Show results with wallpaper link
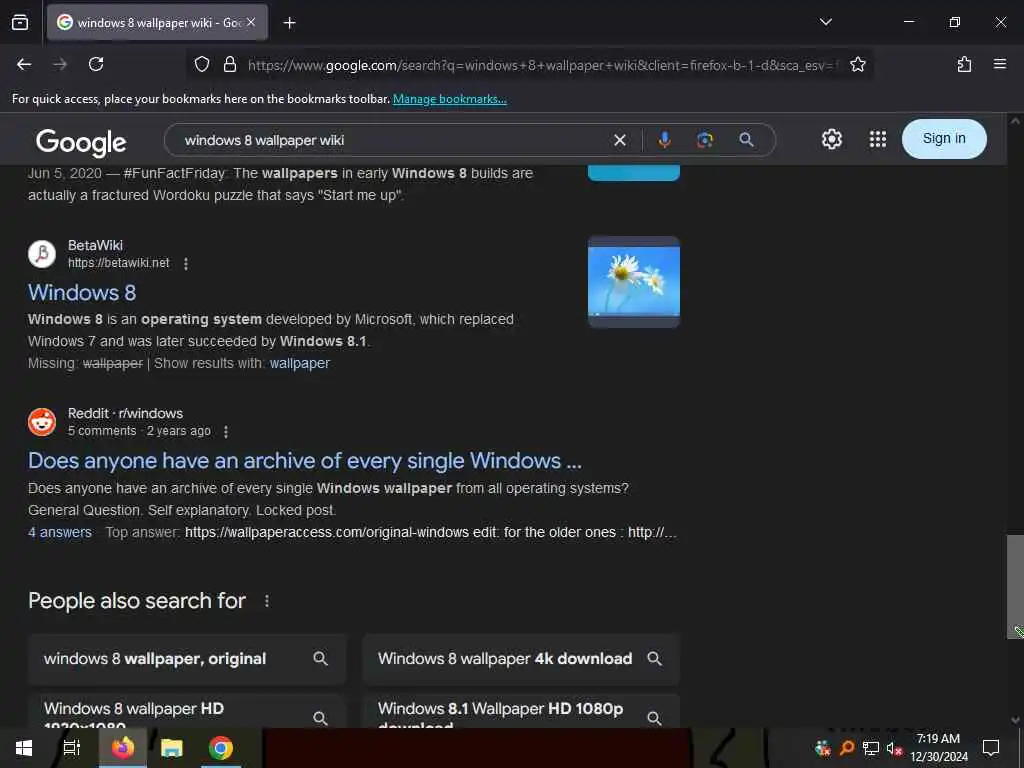Viewport: 1024px width, 768px height. point(299,363)
